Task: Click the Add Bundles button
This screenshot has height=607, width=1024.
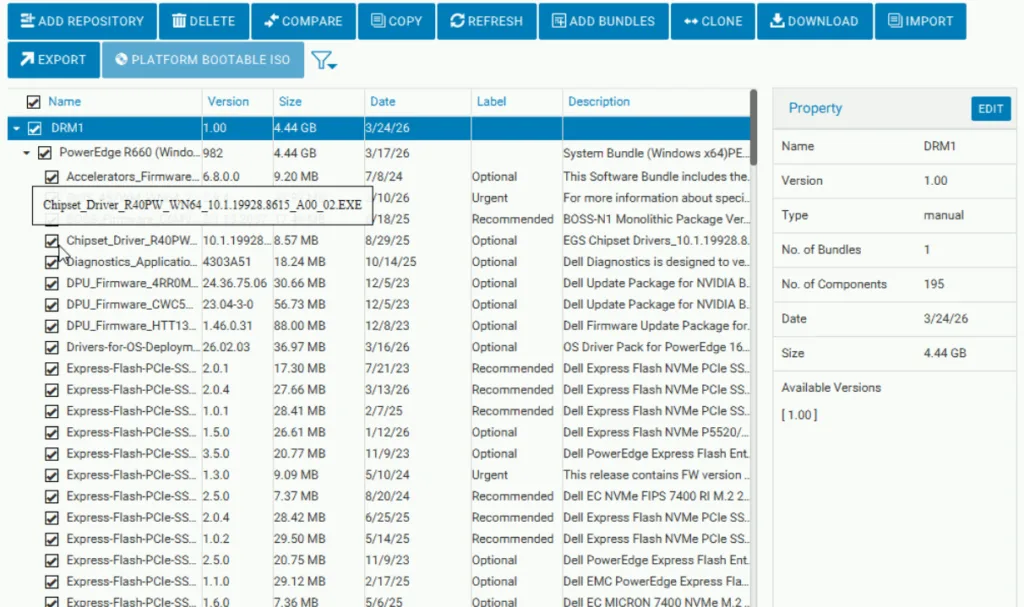Action: pos(602,21)
